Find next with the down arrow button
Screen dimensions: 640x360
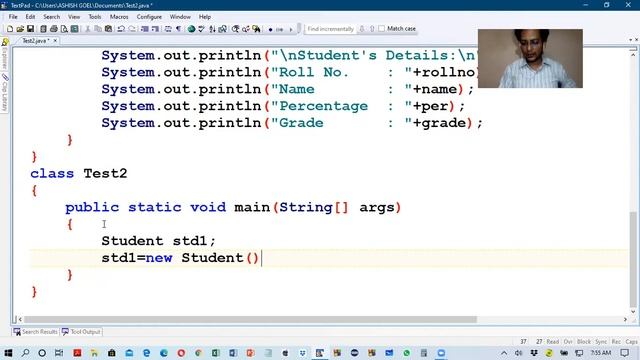(362, 29)
